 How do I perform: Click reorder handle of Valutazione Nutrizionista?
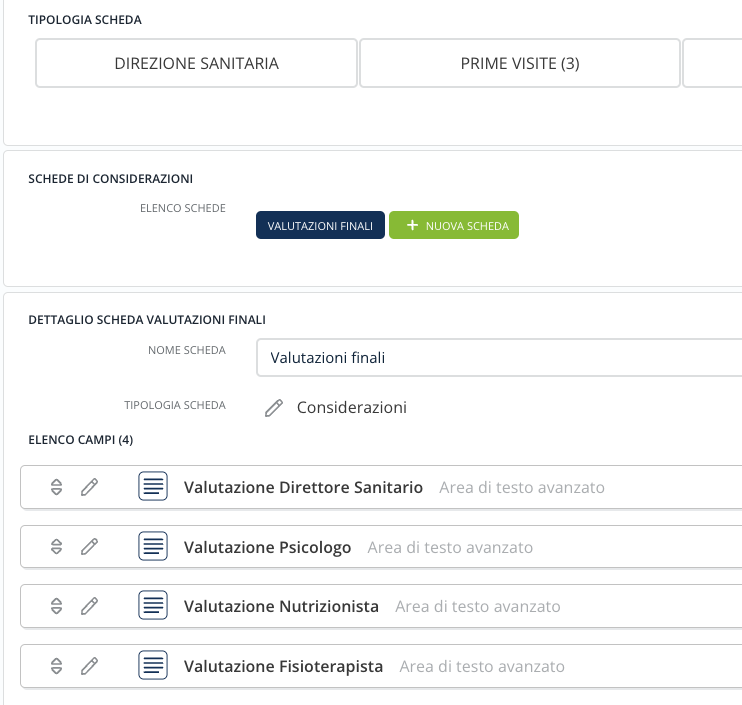pos(56,606)
